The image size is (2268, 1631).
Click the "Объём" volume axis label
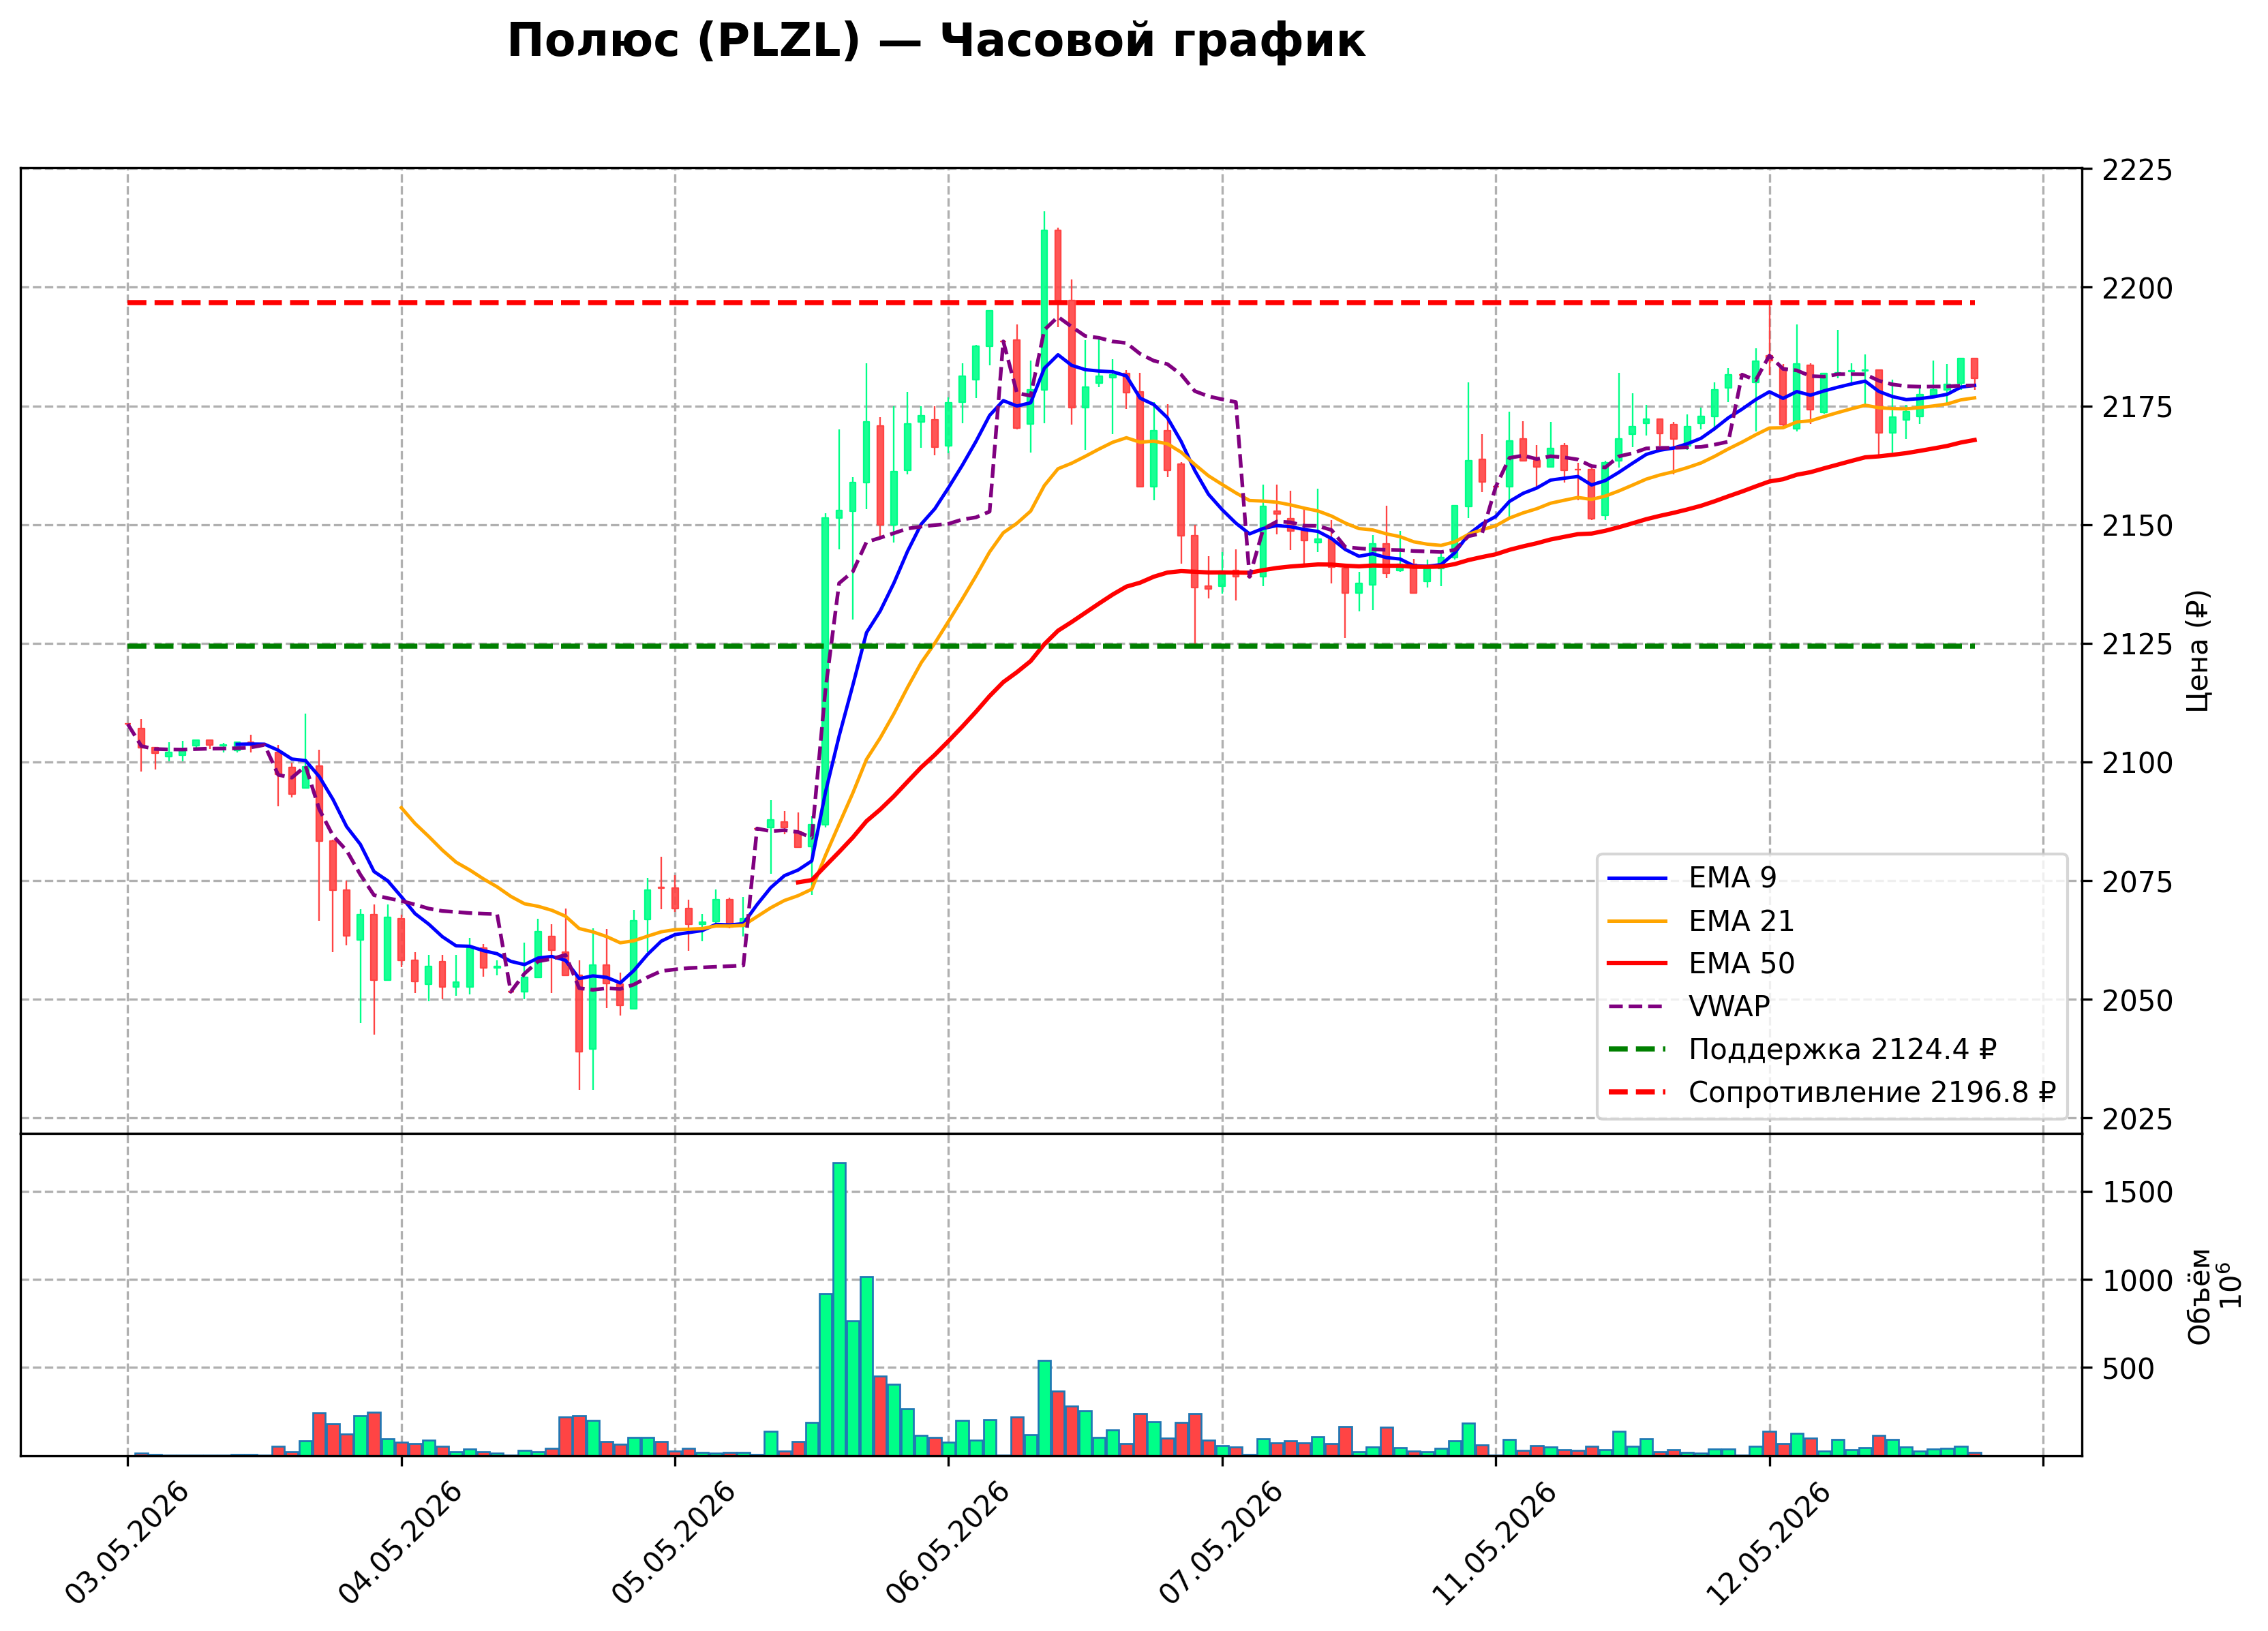pyautogui.click(x=2199, y=1296)
